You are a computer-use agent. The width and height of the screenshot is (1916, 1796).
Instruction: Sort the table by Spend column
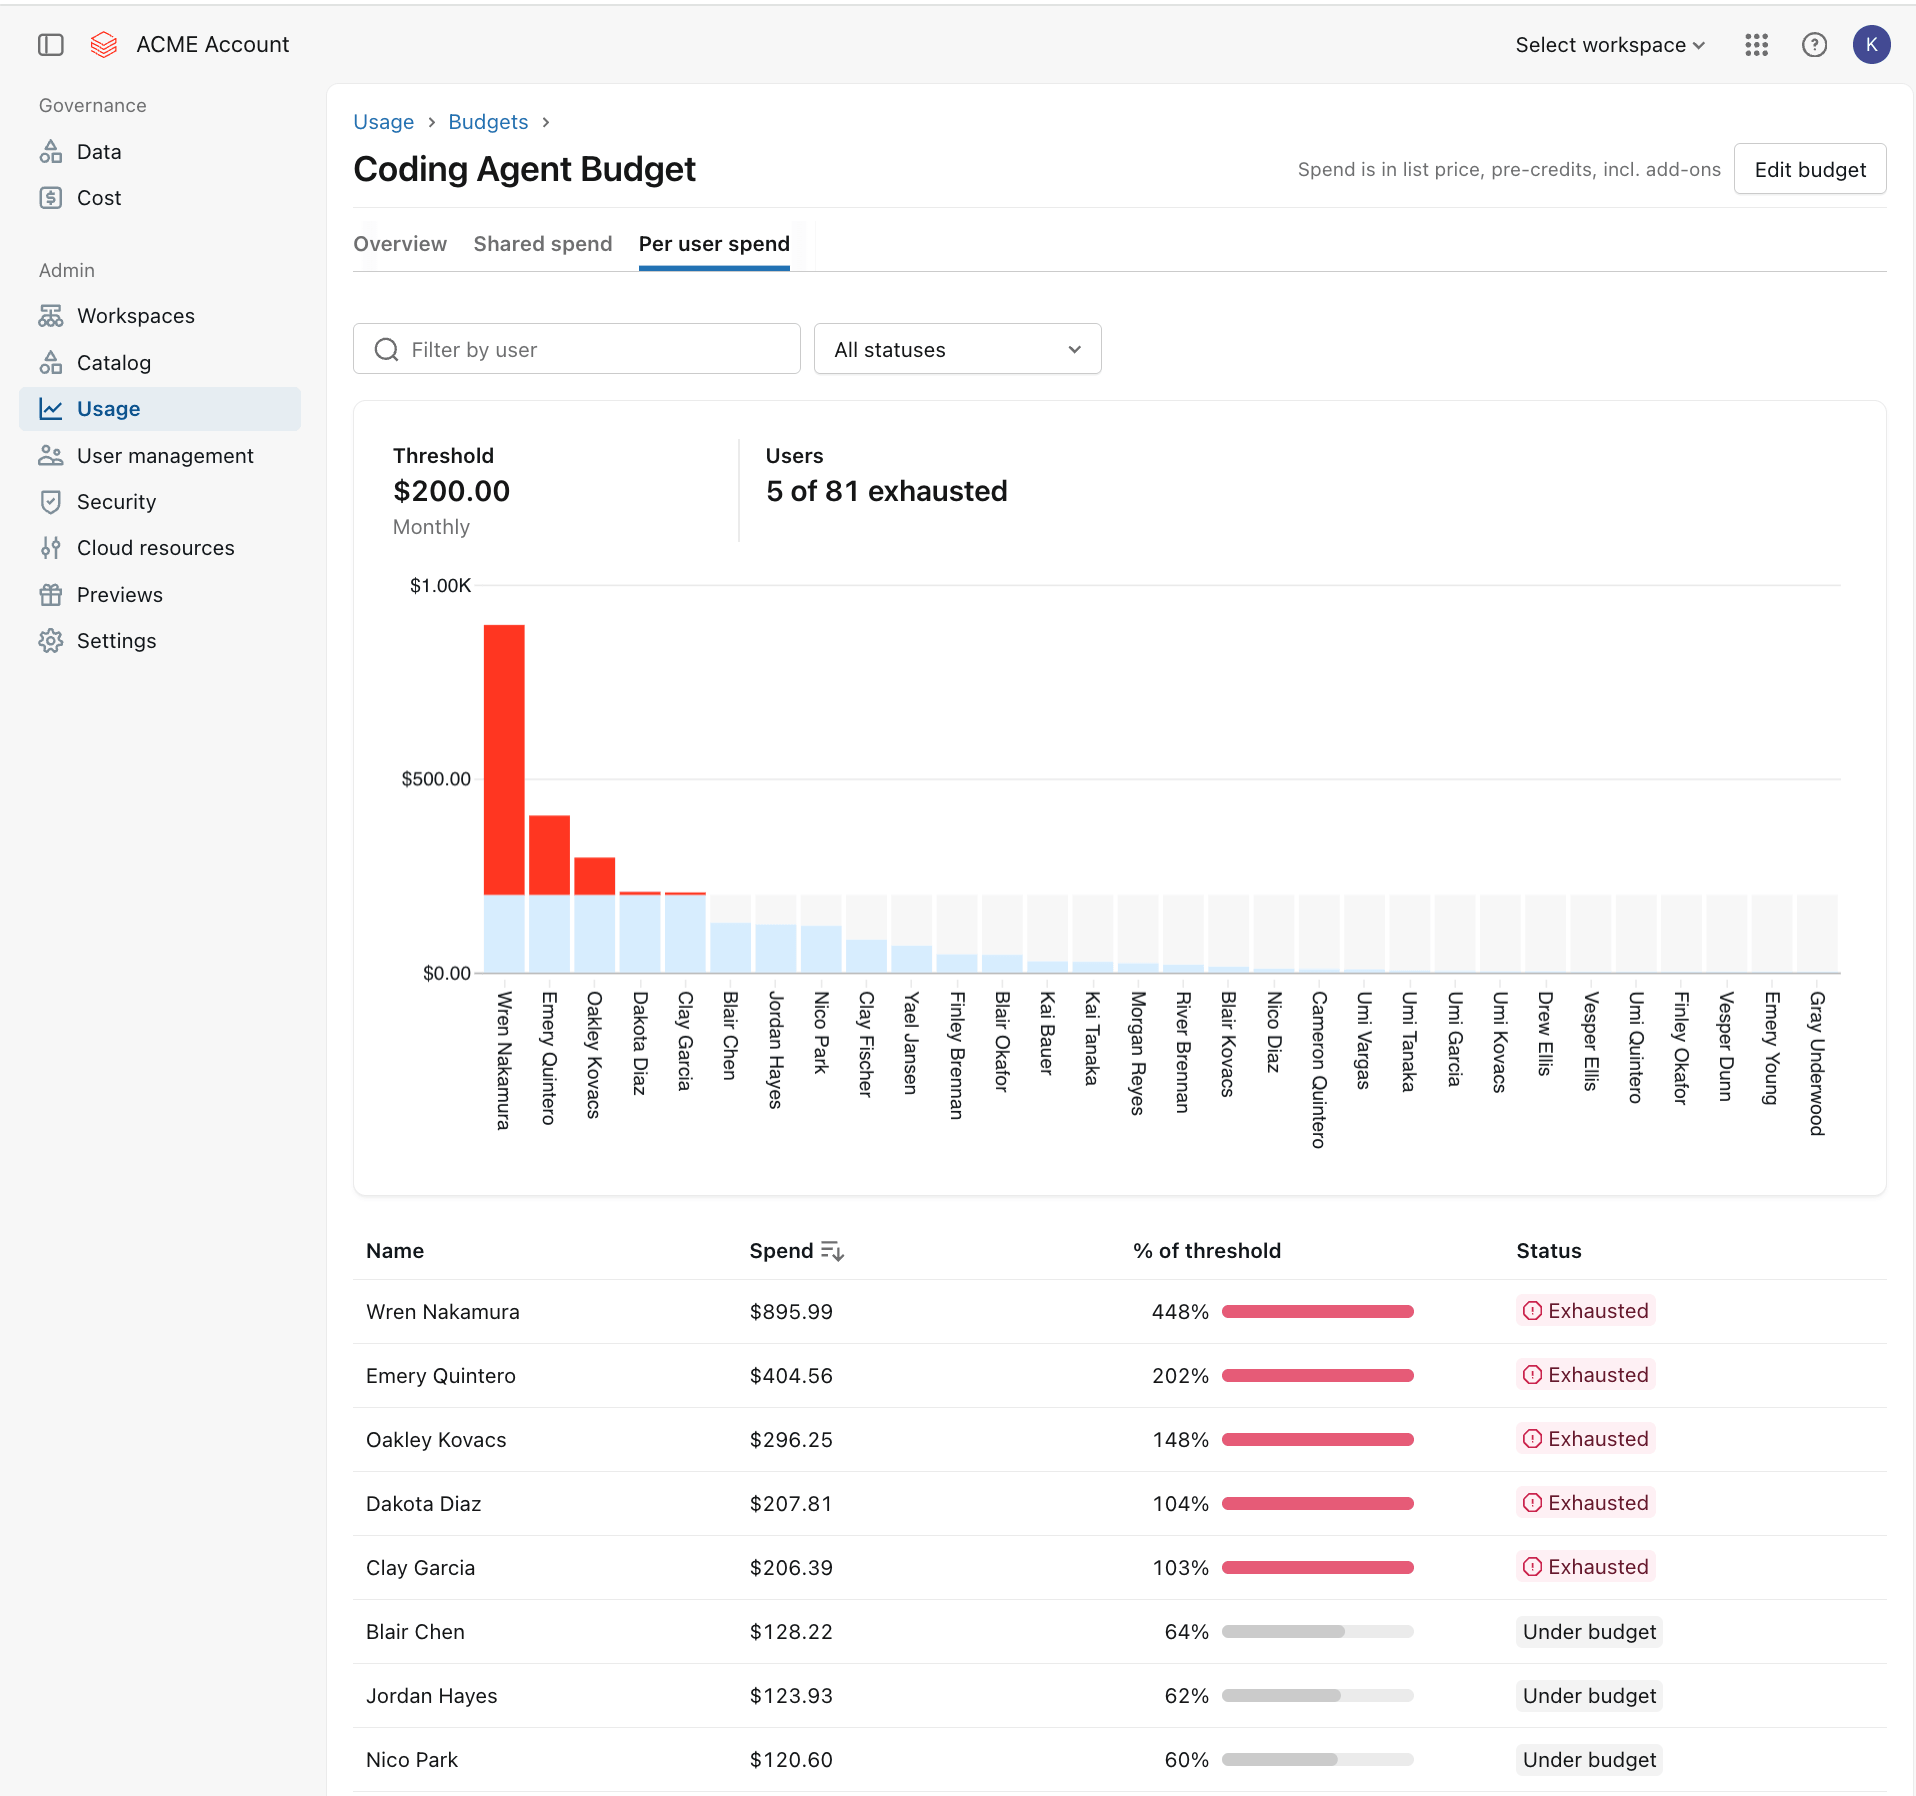click(x=797, y=1251)
